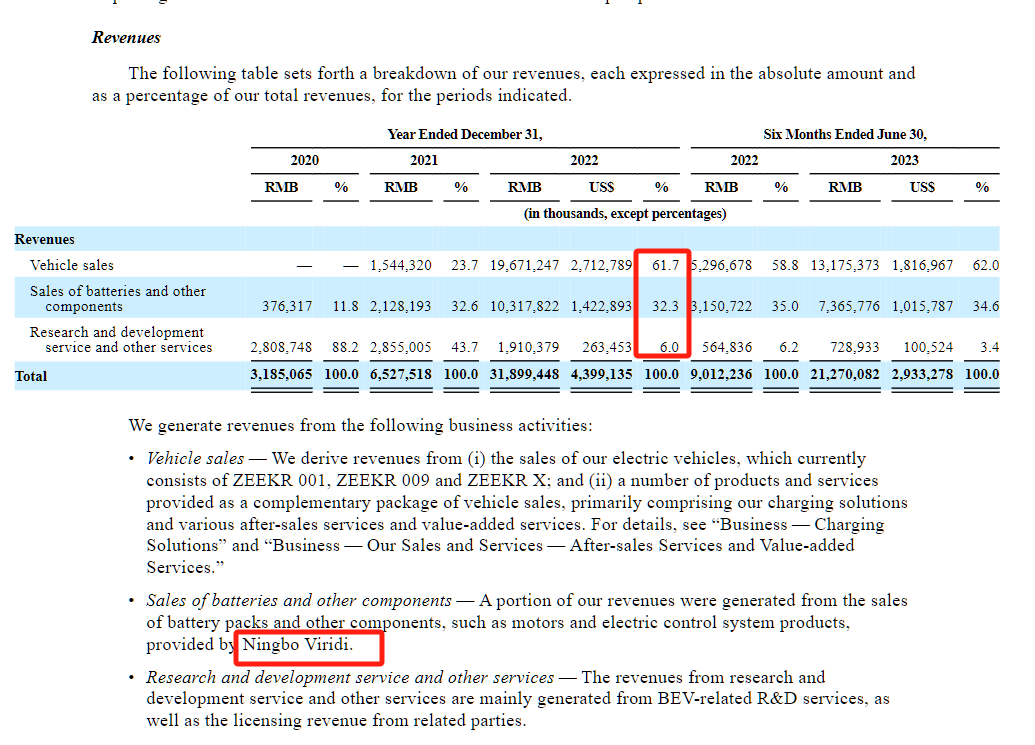
Task: Click the value '10,317,822'
Action: 524,307
